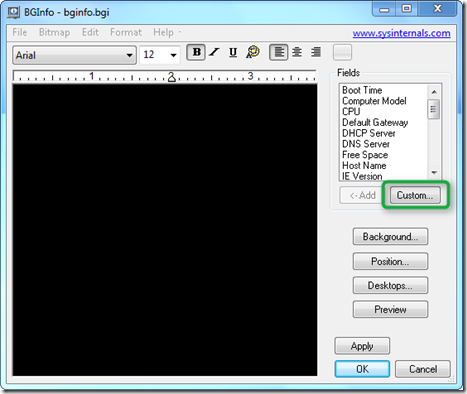Select Free Space field
467x394 pixels.
point(365,155)
